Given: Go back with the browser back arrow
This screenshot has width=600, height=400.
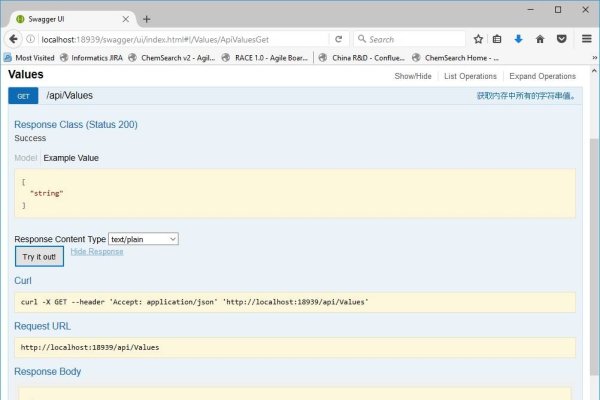Looking at the screenshot, I should pos(13,39).
